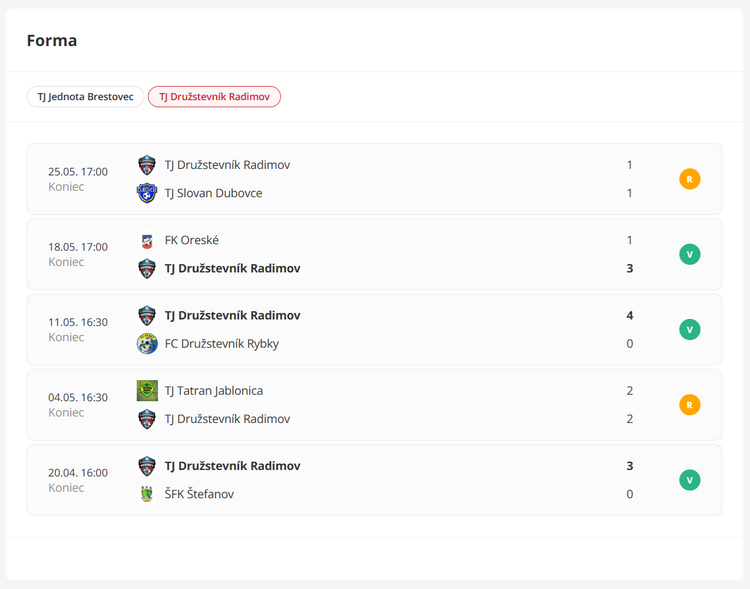Click the green V badge for 20.04. match
Screen dimensions: 750x589
pyautogui.click(x=689, y=480)
